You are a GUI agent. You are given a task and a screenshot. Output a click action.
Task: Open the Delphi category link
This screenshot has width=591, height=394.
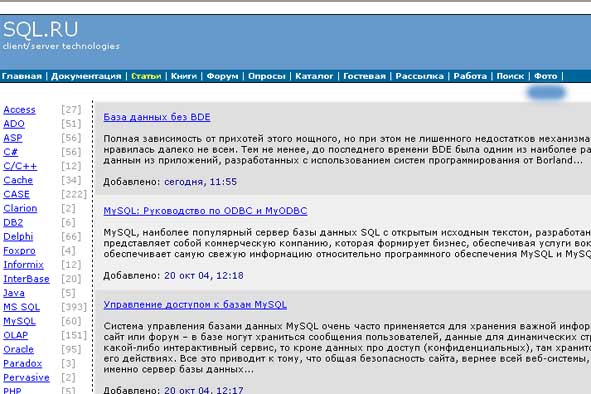(18, 236)
